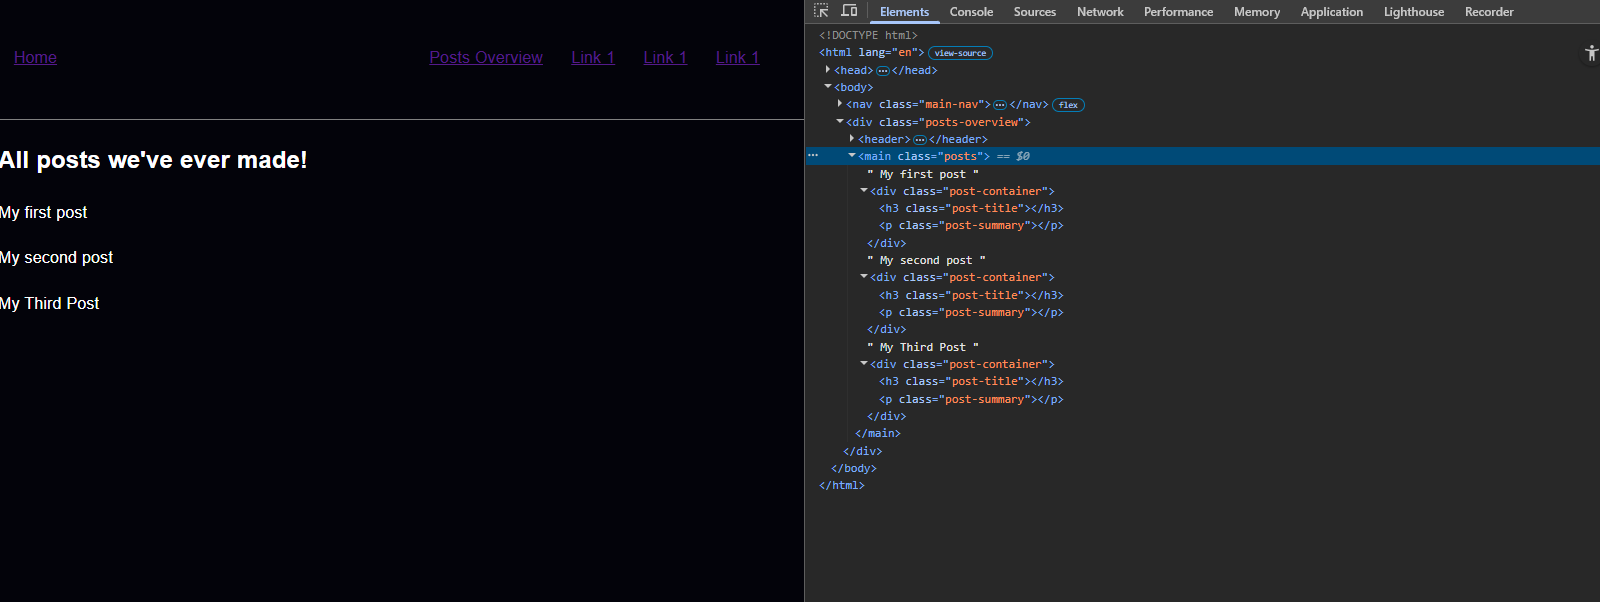The width and height of the screenshot is (1600, 602).
Task: Click the "My second post" text on the page
Action: point(57,257)
